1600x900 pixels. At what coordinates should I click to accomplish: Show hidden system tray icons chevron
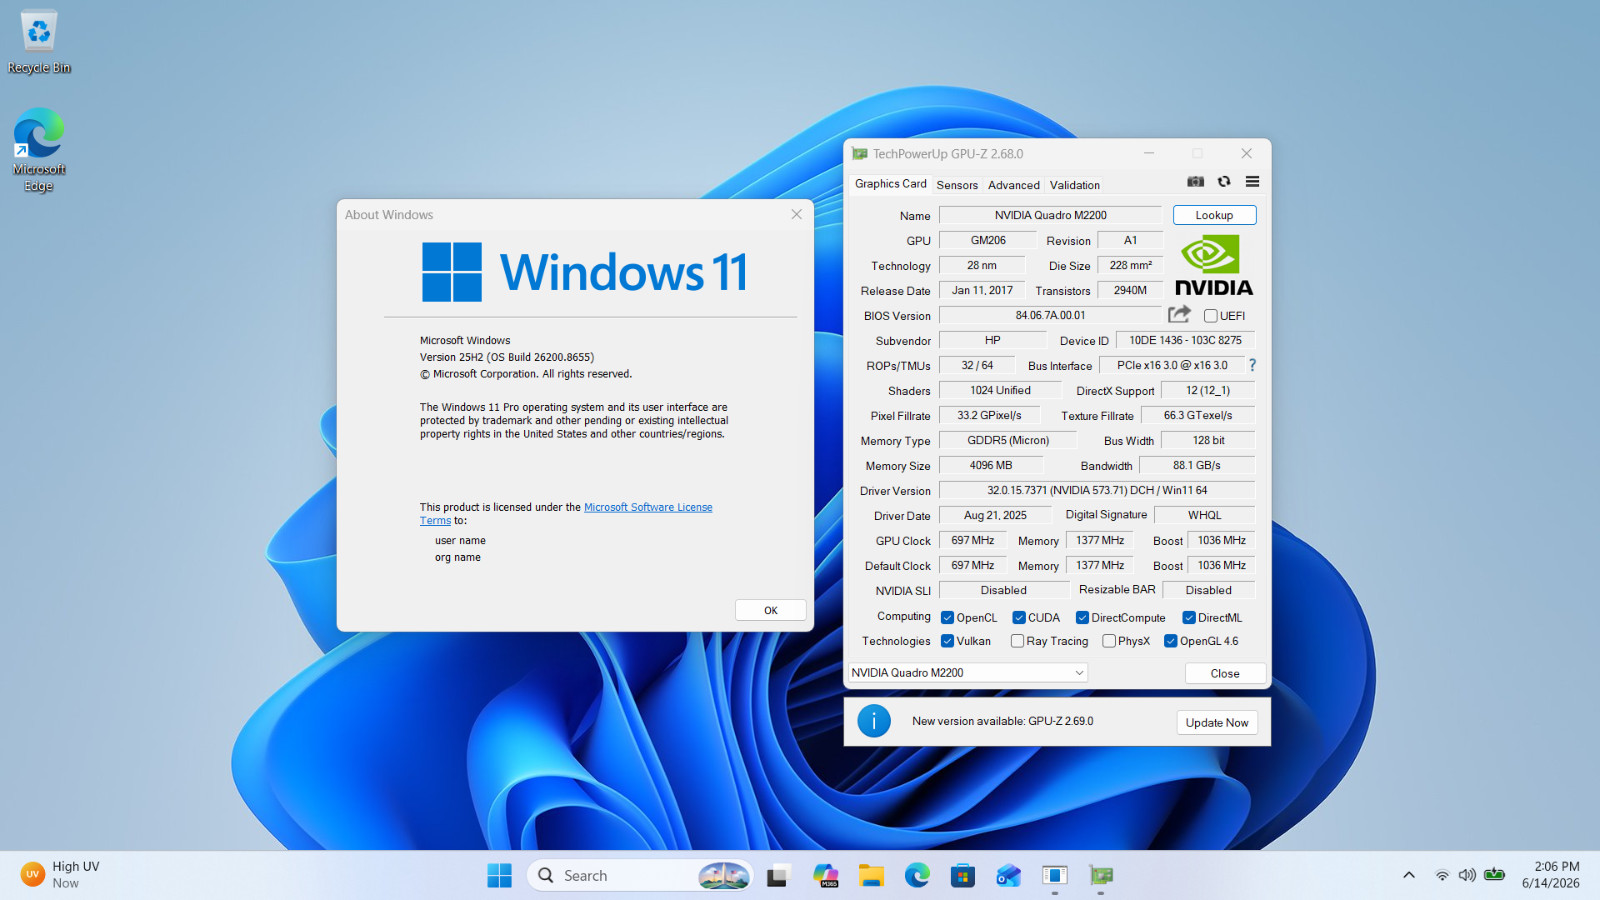pyautogui.click(x=1409, y=876)
